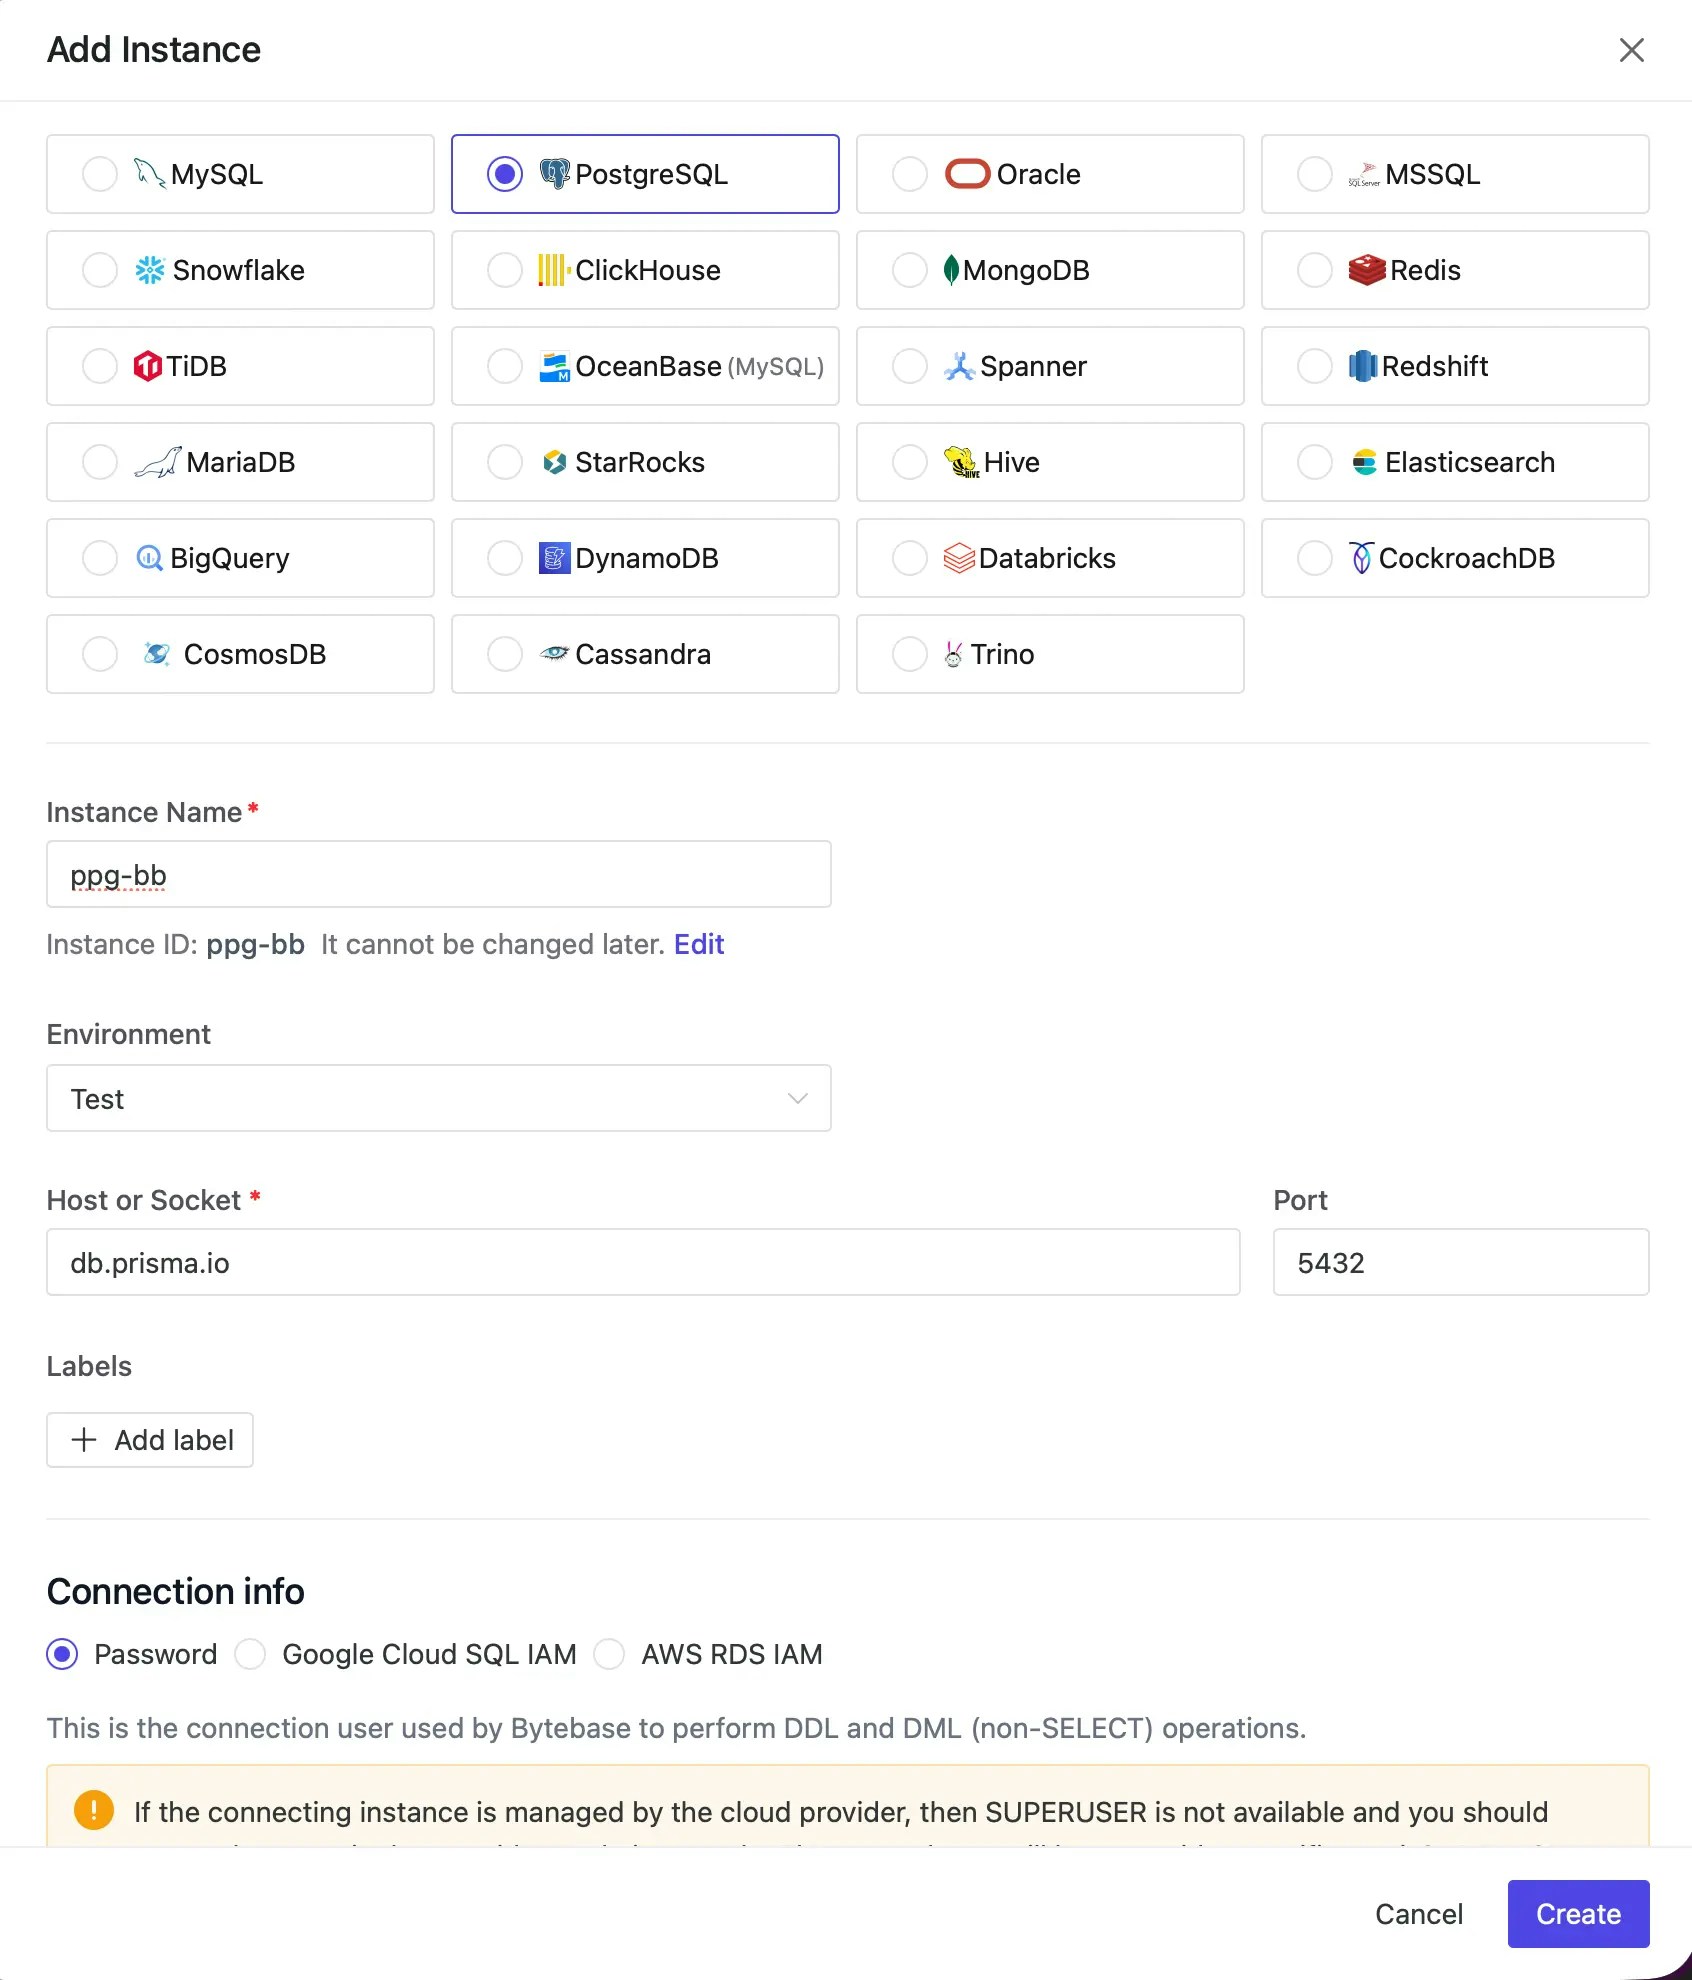The image size is (1692, 1980).
Task: Click Add label under Labels
Action: pyautogui.click(x=149, y=1440)
